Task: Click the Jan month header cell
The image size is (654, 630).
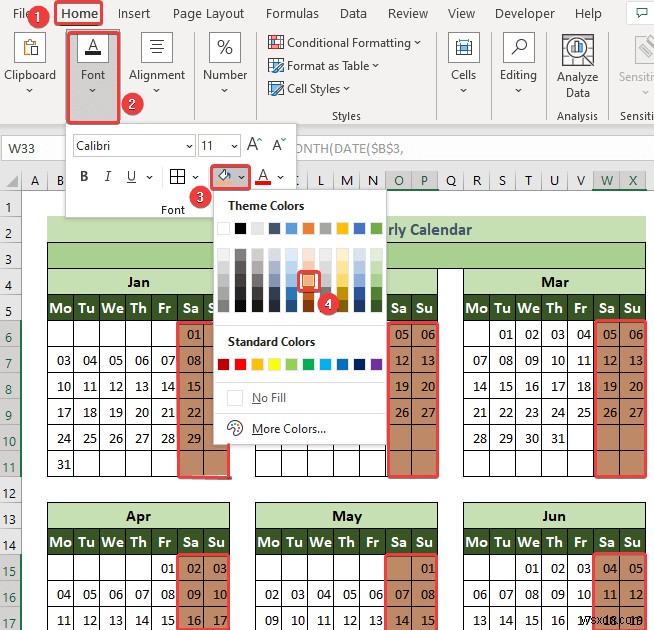Action: click(138, 282)
